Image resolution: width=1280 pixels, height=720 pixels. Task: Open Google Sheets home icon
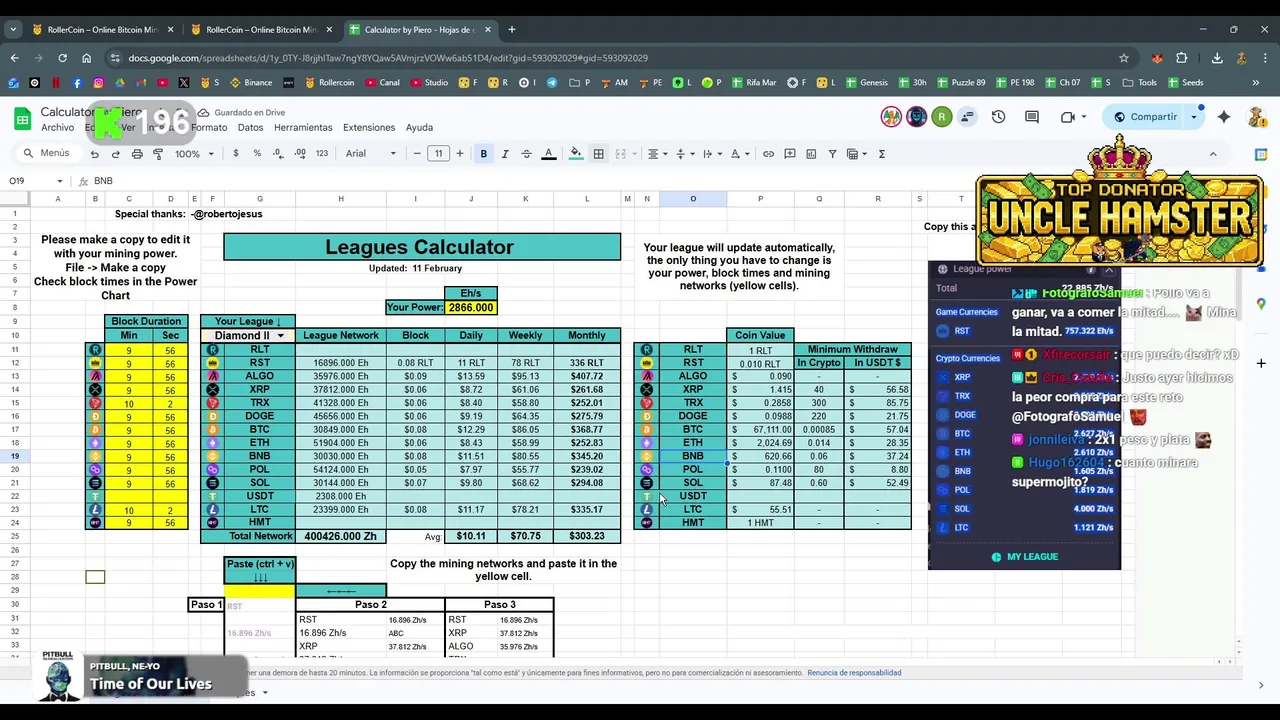pyautogui.click(x=22, y=119)
